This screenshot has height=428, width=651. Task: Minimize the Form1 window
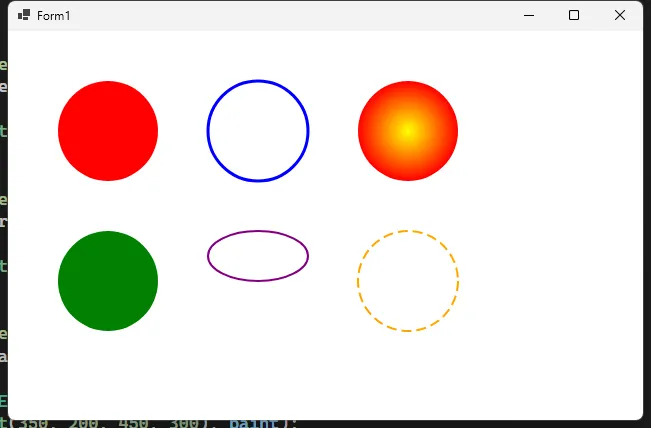[x=529, y=15]
